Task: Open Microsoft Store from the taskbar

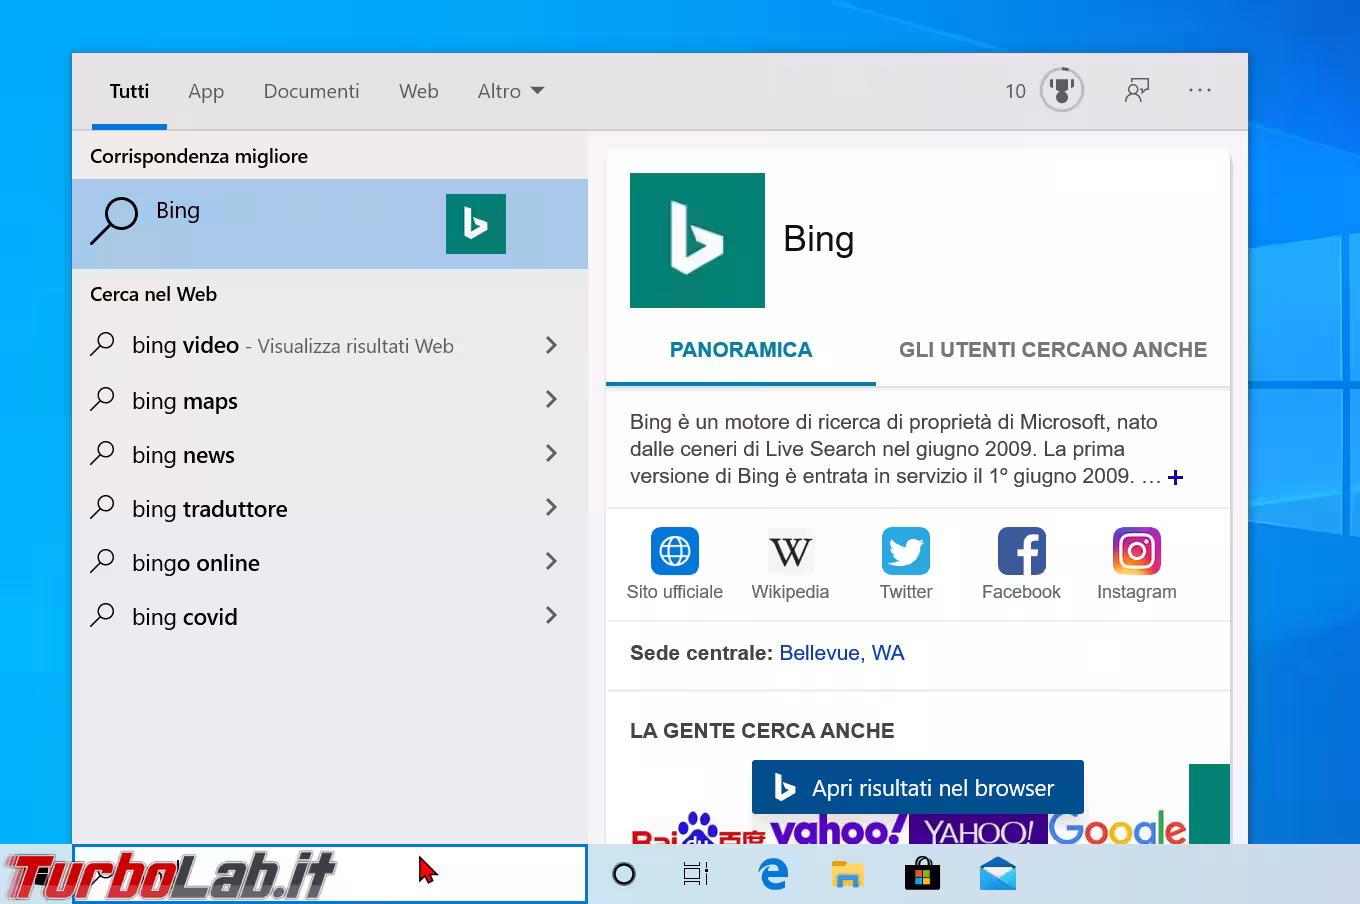Action: point(922,873)
